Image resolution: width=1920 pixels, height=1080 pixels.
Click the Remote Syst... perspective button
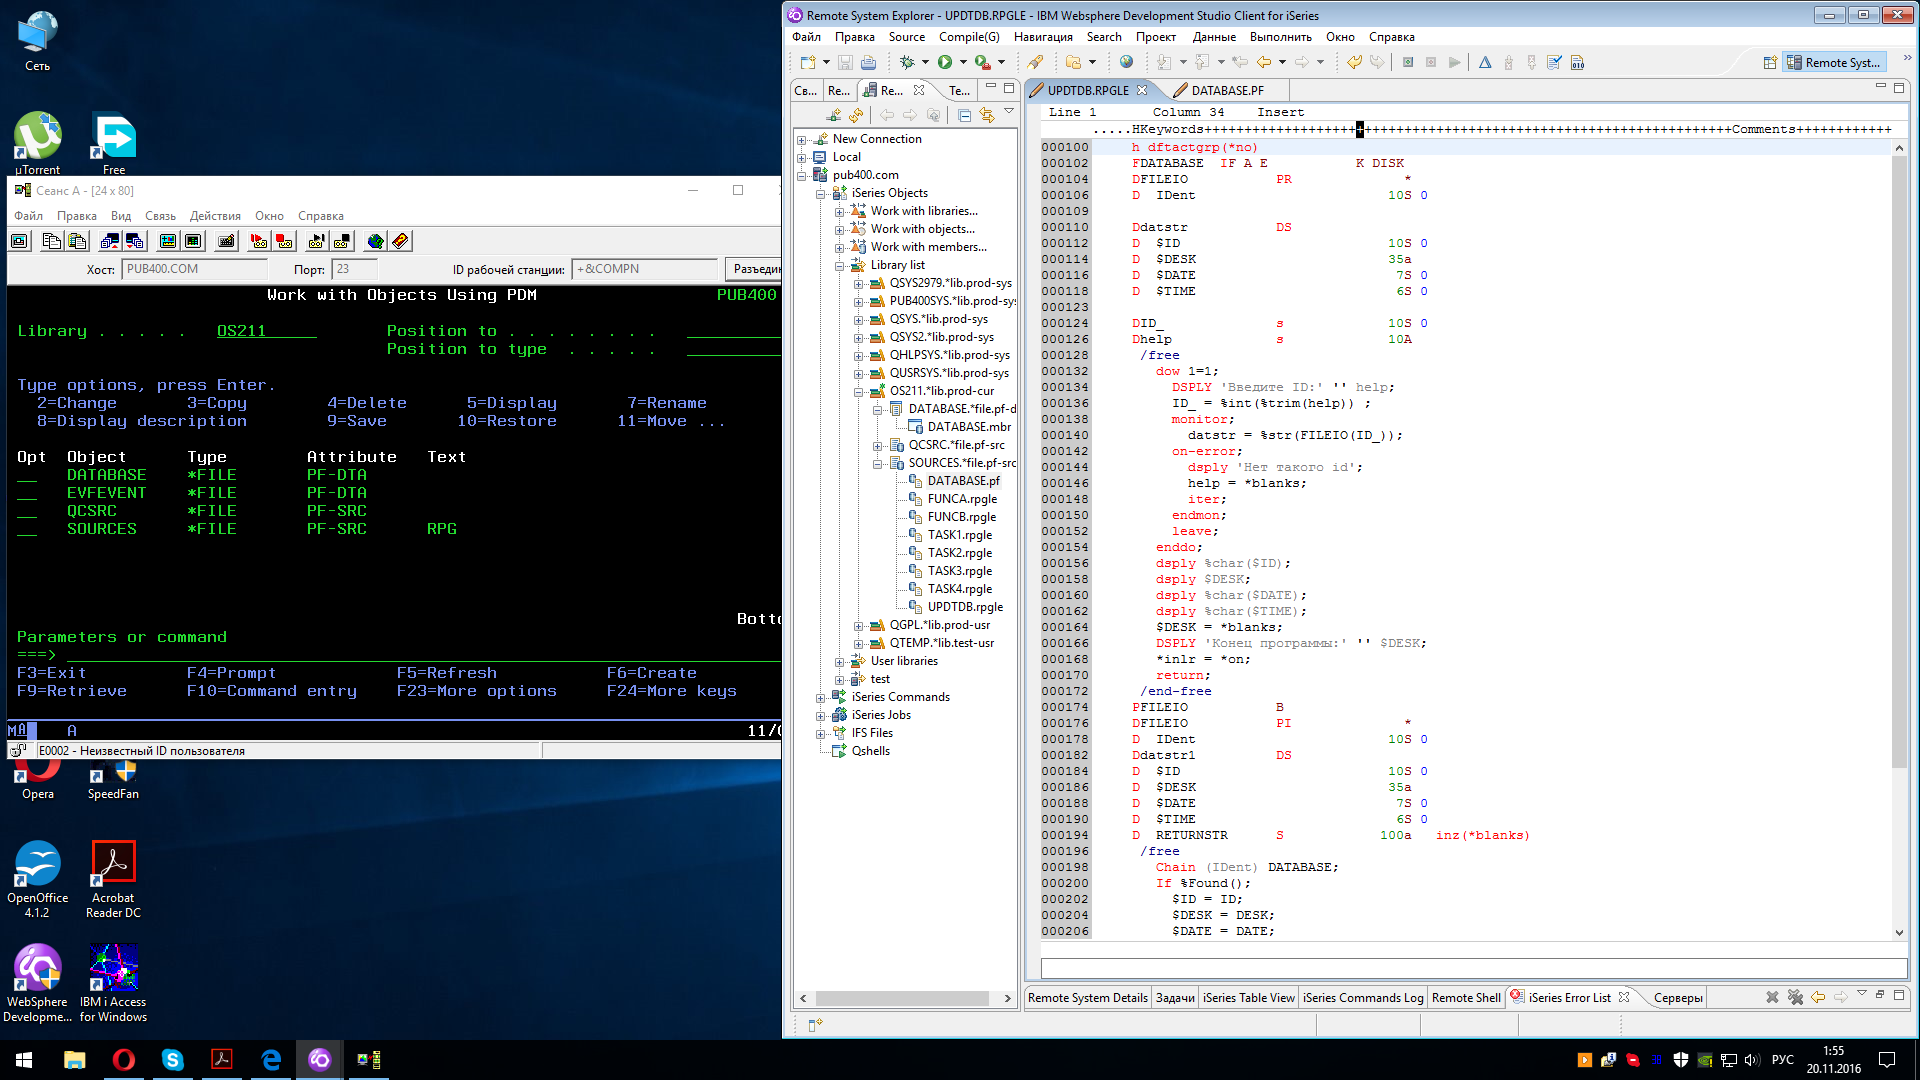point(1834,62)
